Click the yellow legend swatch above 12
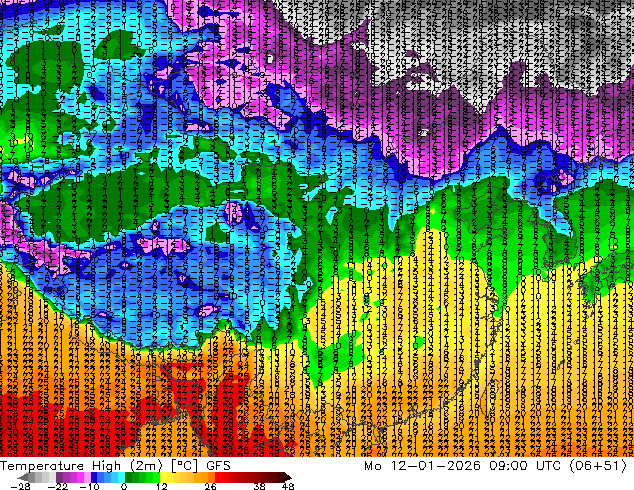 [x=163, y=477]
